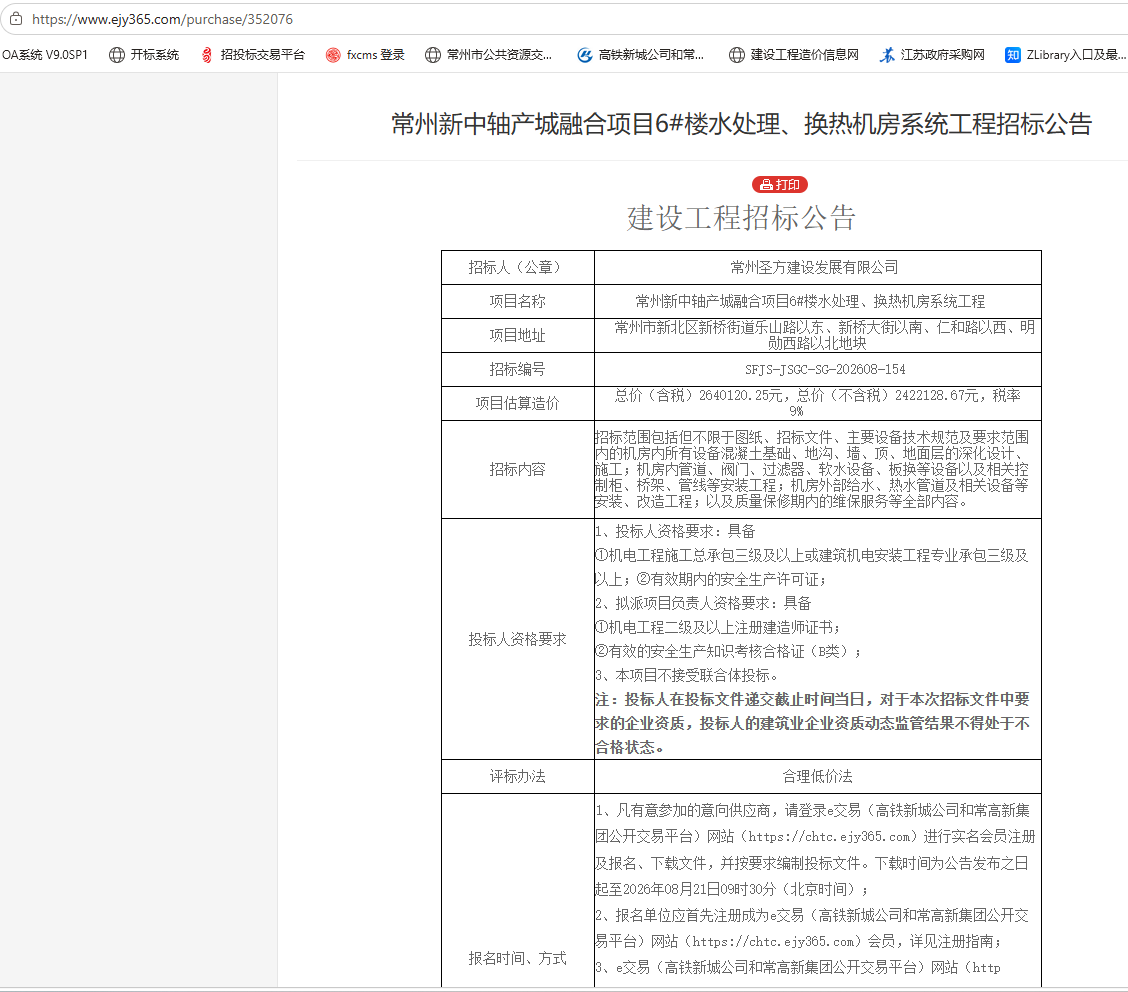Open the OA系统 V9.0SP1 bookmark
The height and width of the screenshot is (992, 1128).
pyautogui.click(x=45, y=55)
